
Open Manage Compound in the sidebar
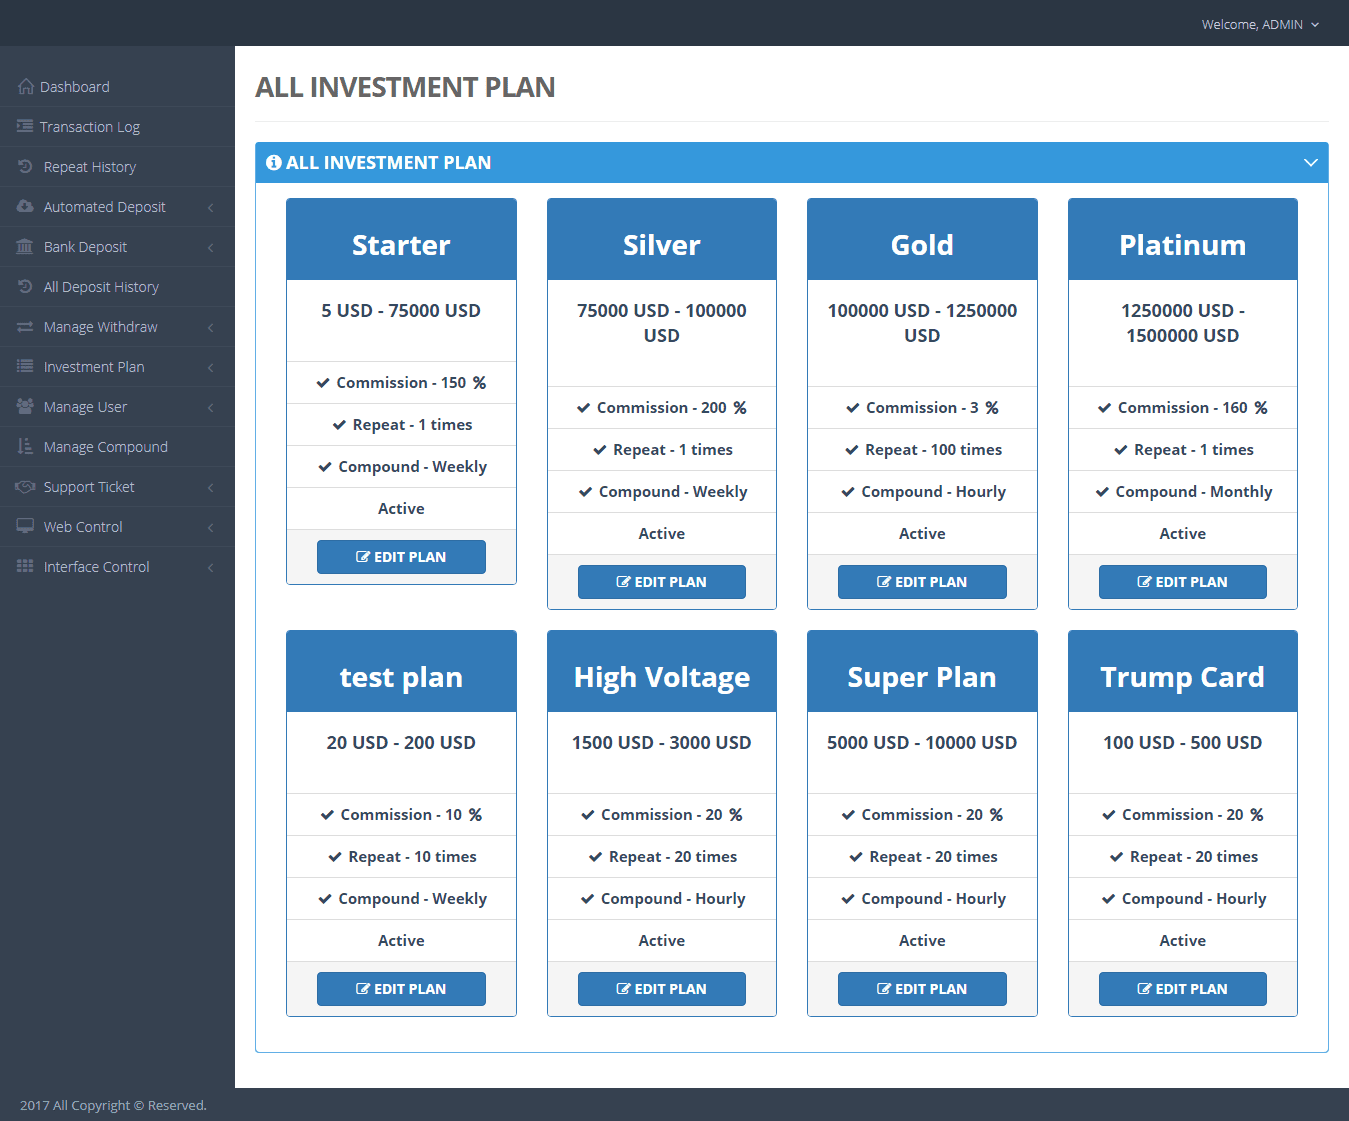click(105, 447)
